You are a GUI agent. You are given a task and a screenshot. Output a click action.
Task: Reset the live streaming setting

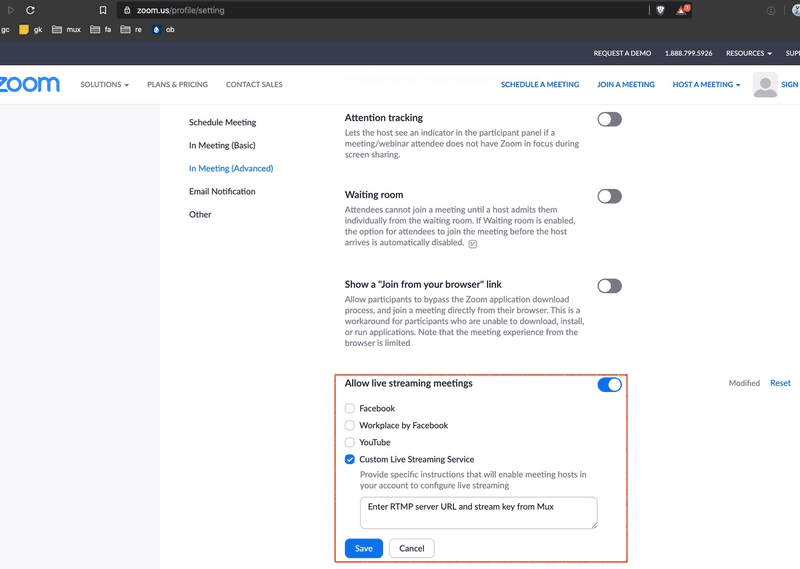click(780, 383)
